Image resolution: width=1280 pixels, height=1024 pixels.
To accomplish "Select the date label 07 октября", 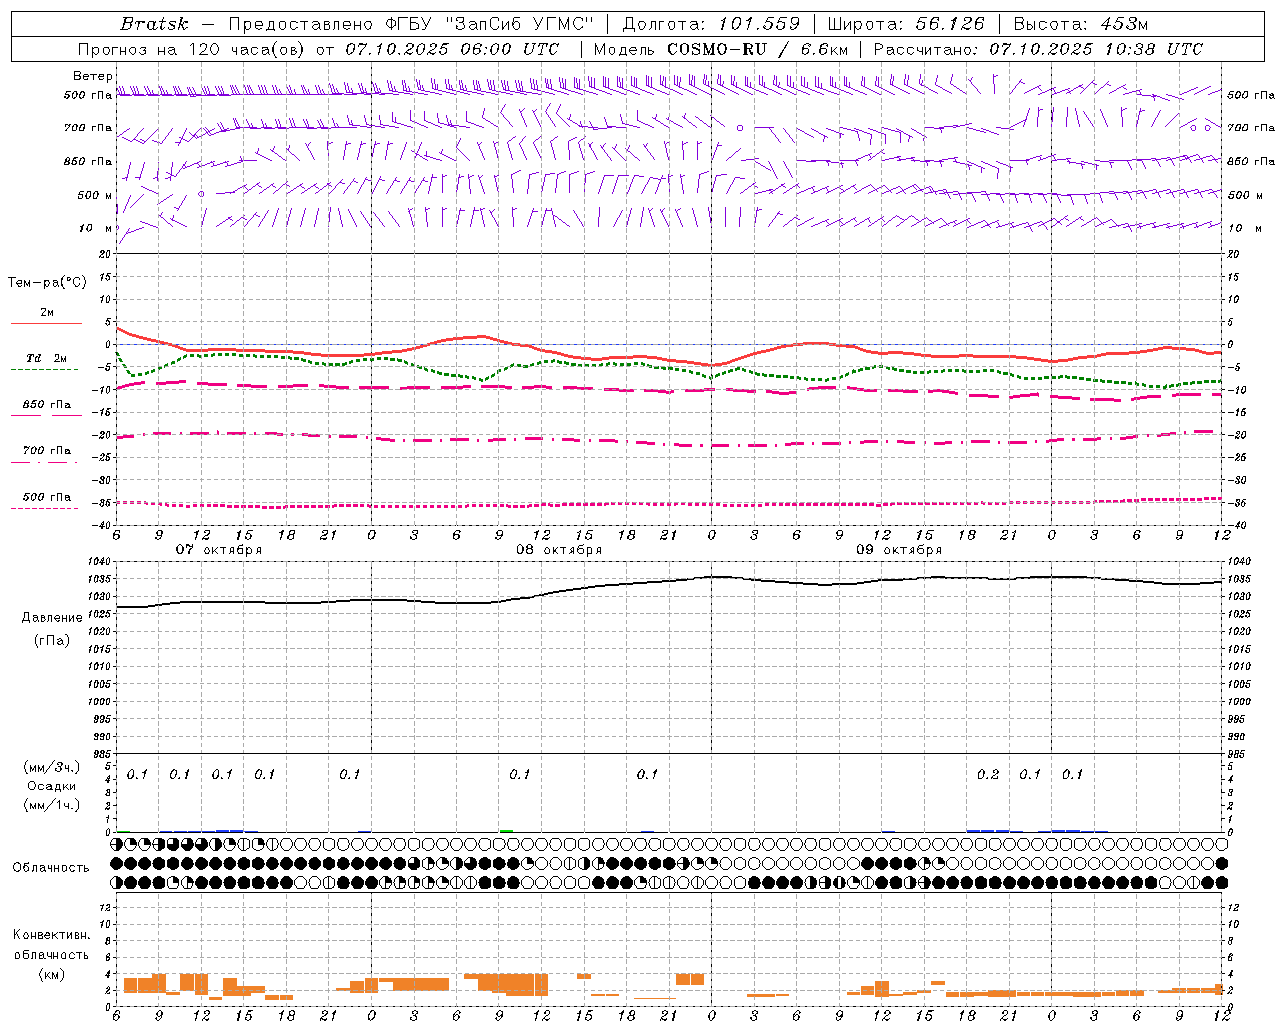I will pos(219,550).
